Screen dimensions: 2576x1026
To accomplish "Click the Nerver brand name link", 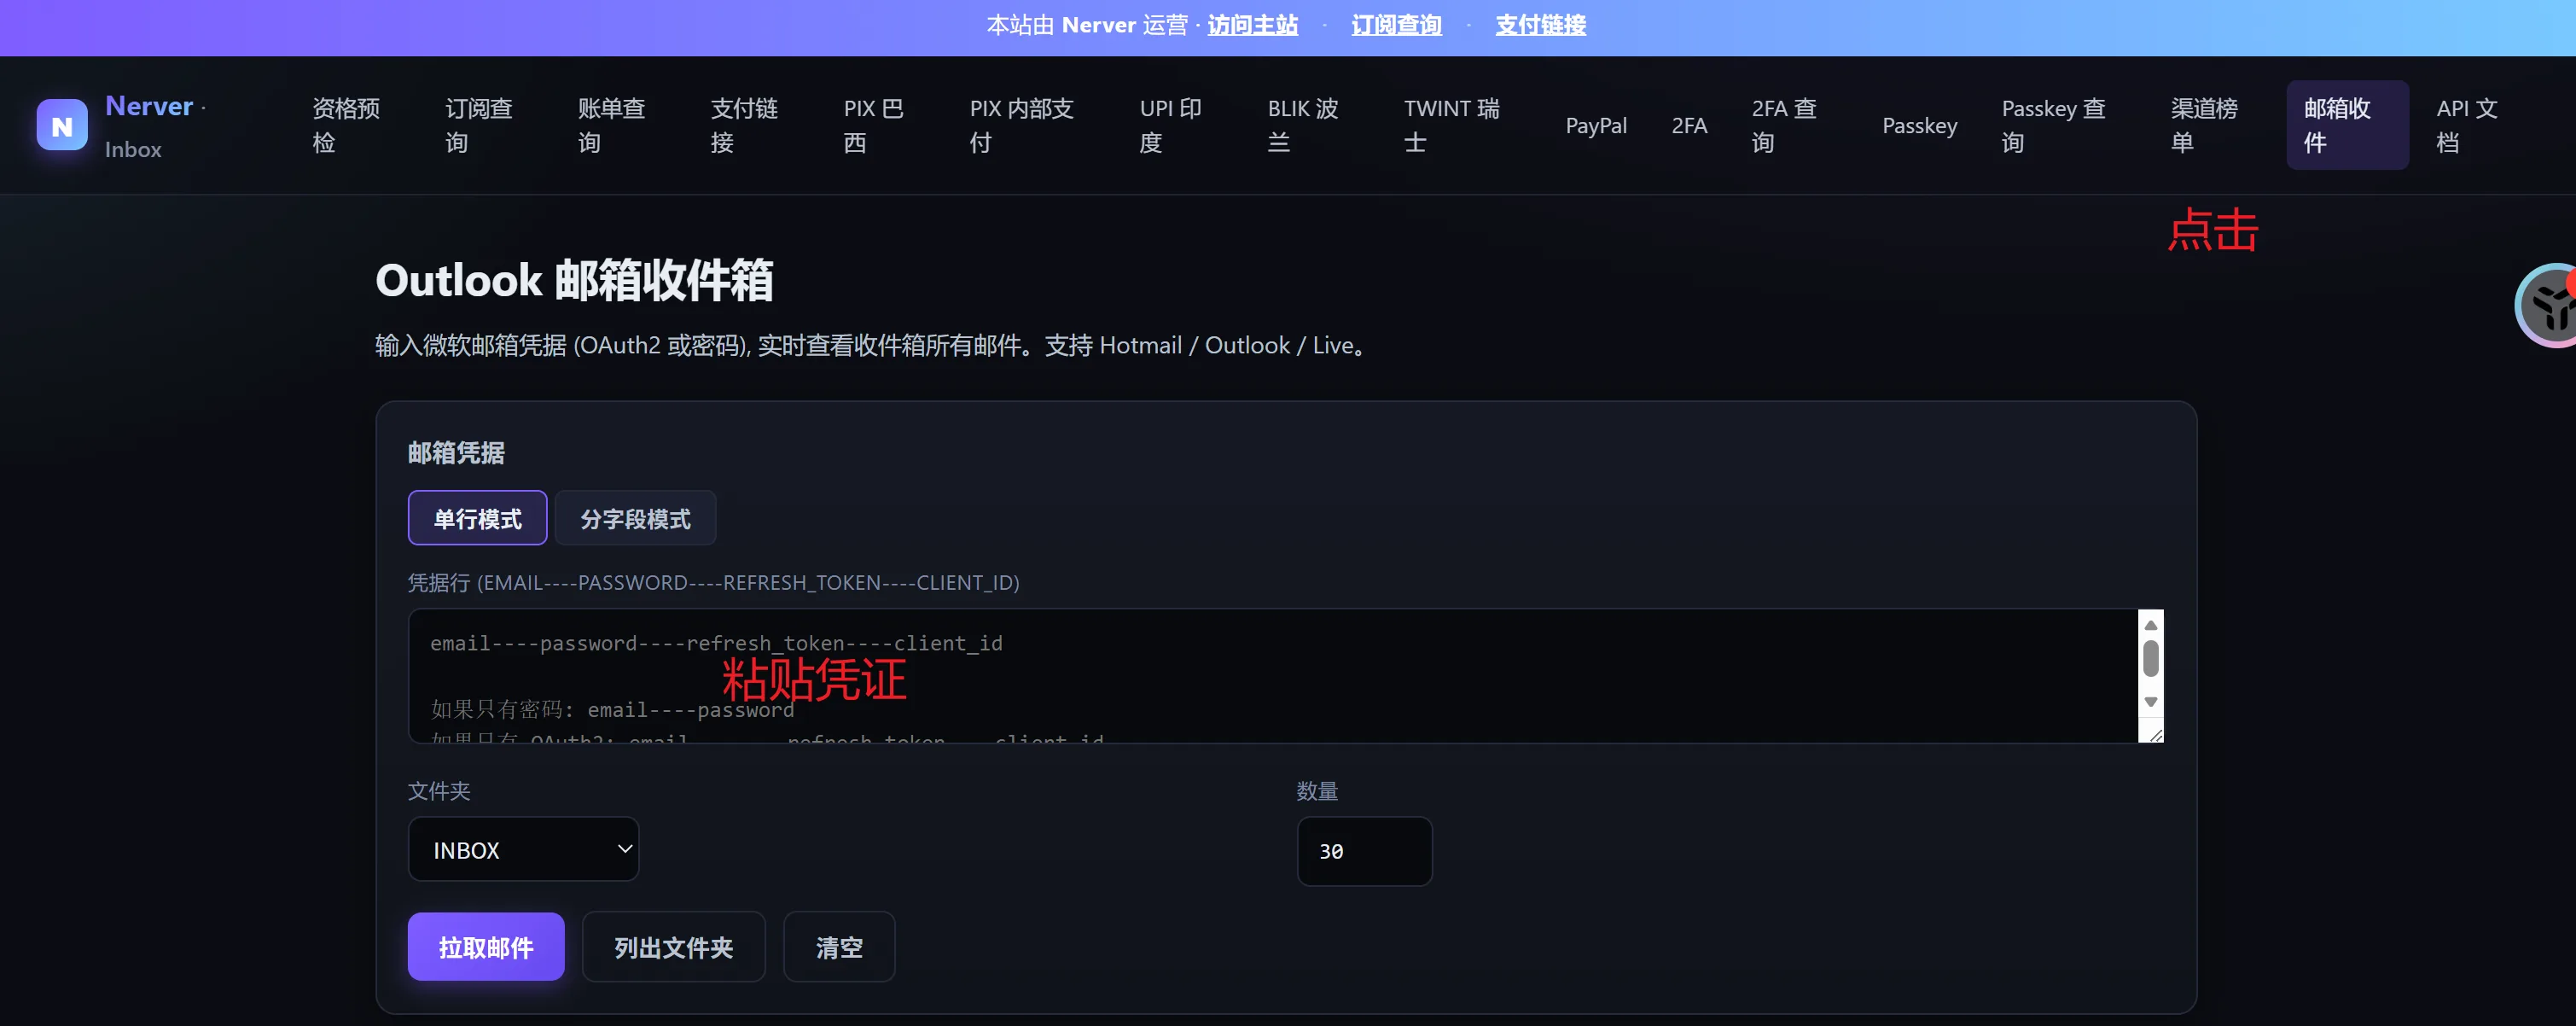I will (x=149, y=106).
